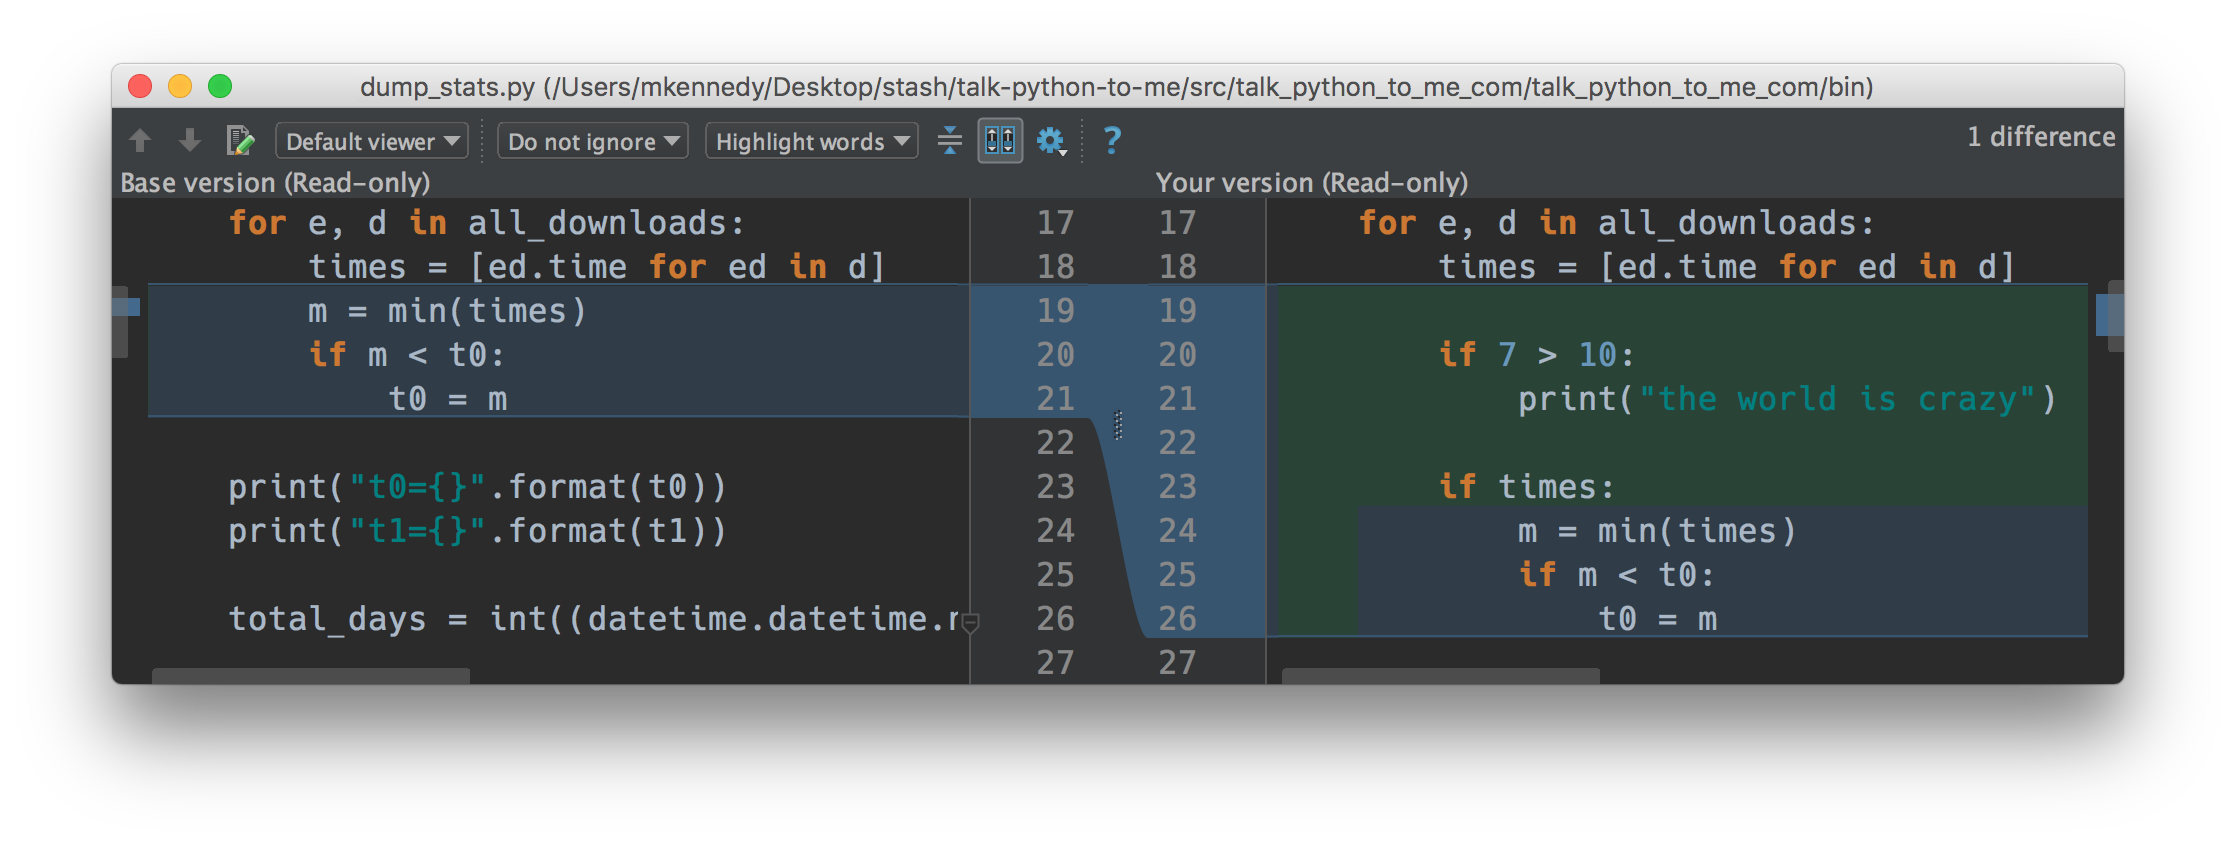Viewport: 2236px width, 844px height.
Task: Click the red close window button
Action: coord(140,87)
